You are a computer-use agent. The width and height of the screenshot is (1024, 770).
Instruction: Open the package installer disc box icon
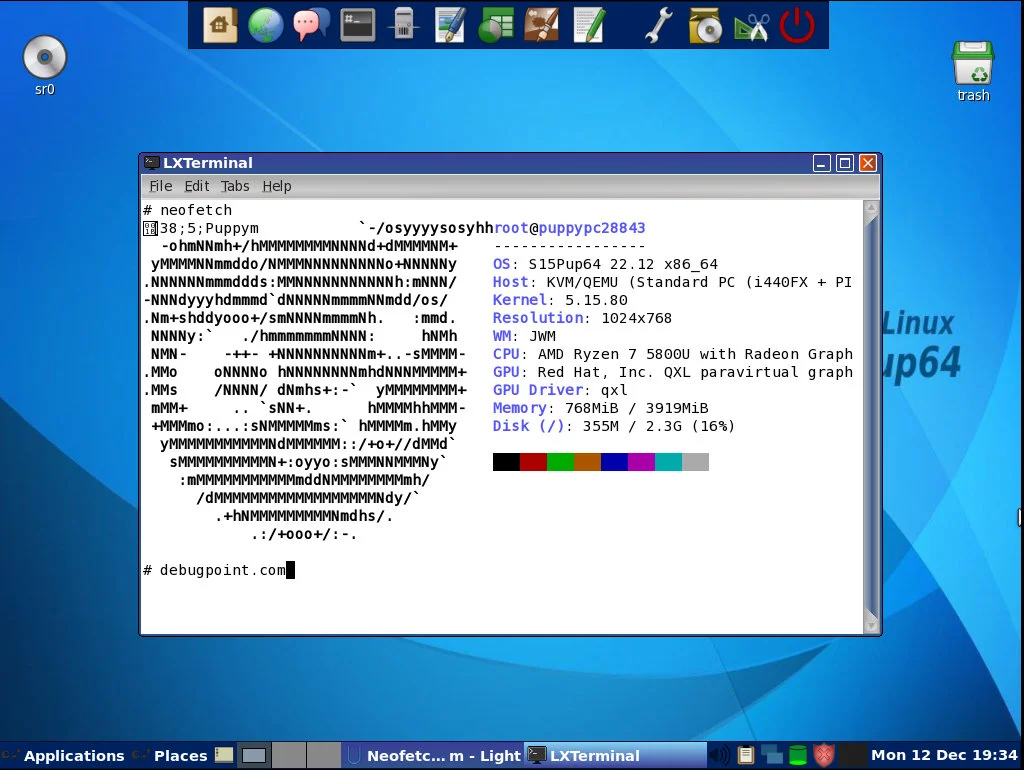(705, 25)
